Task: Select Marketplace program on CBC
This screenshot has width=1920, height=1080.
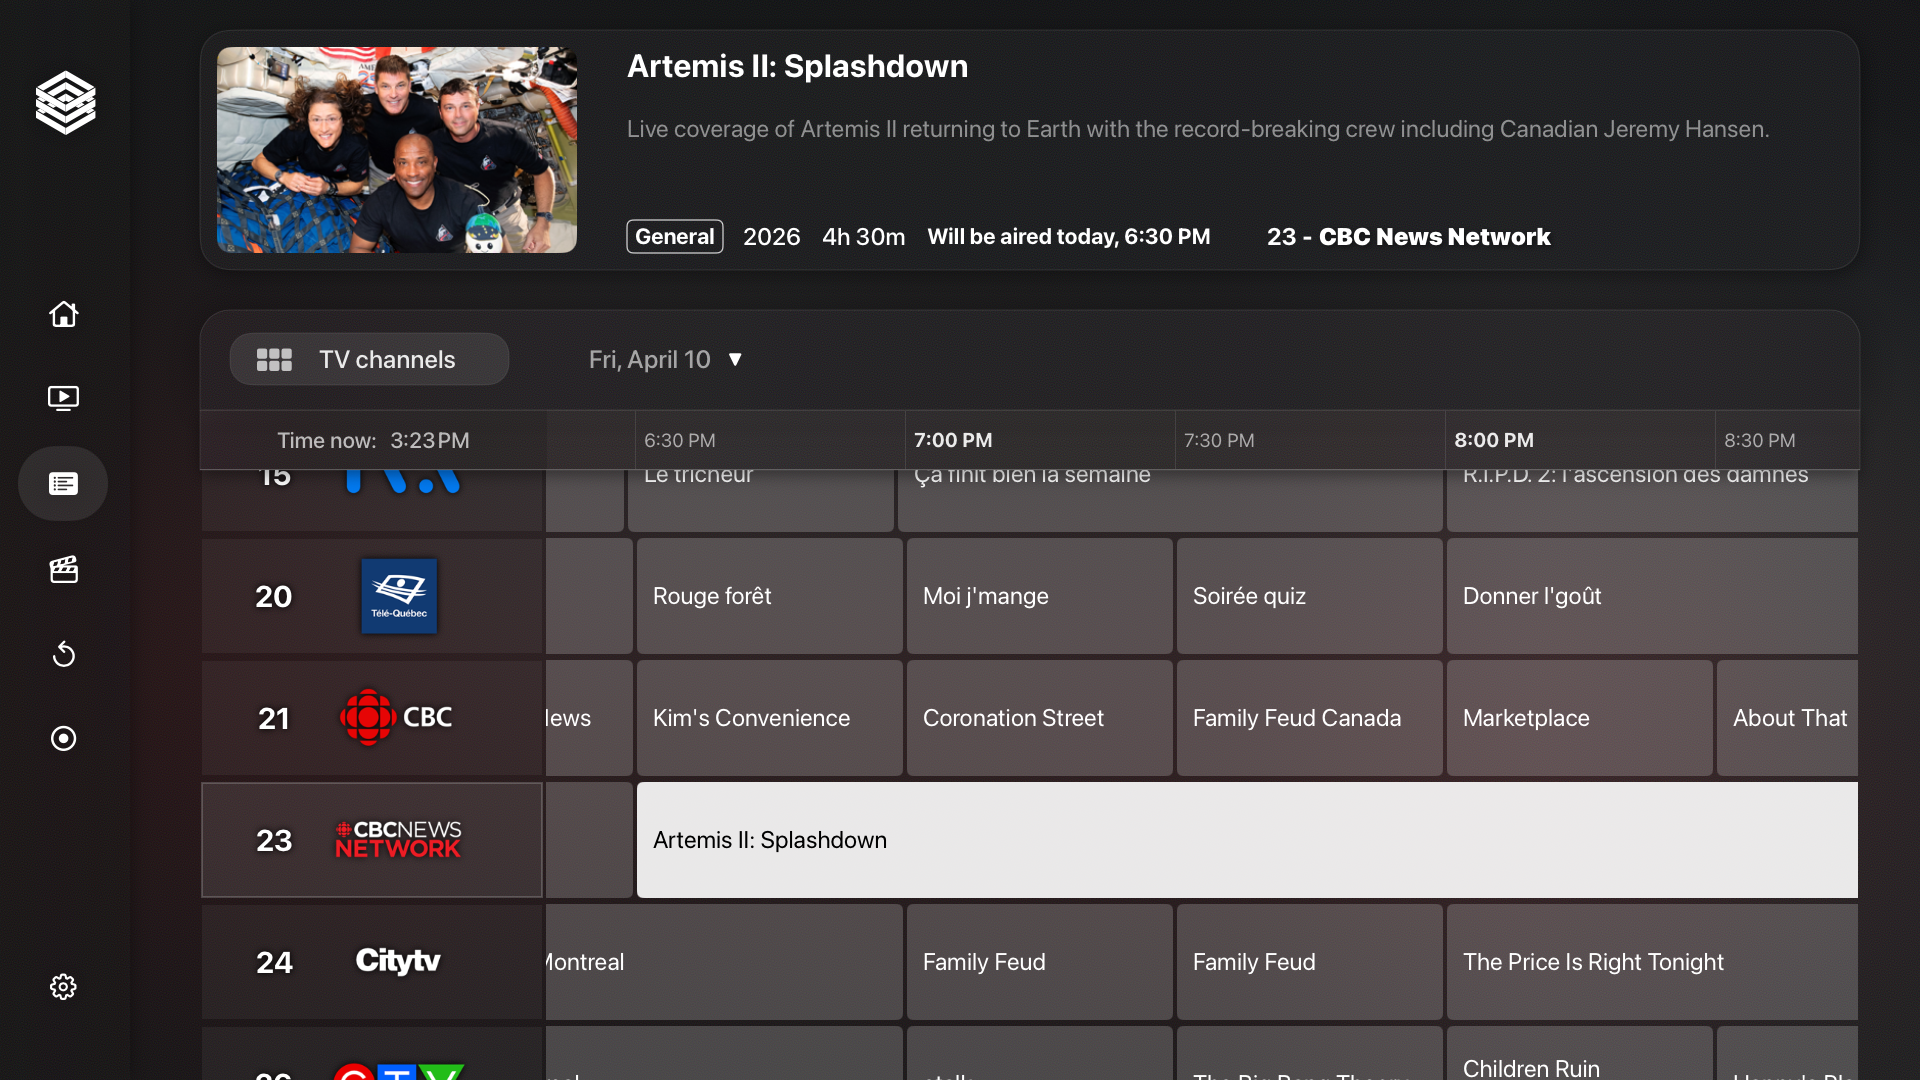Action: (1580, 719)
